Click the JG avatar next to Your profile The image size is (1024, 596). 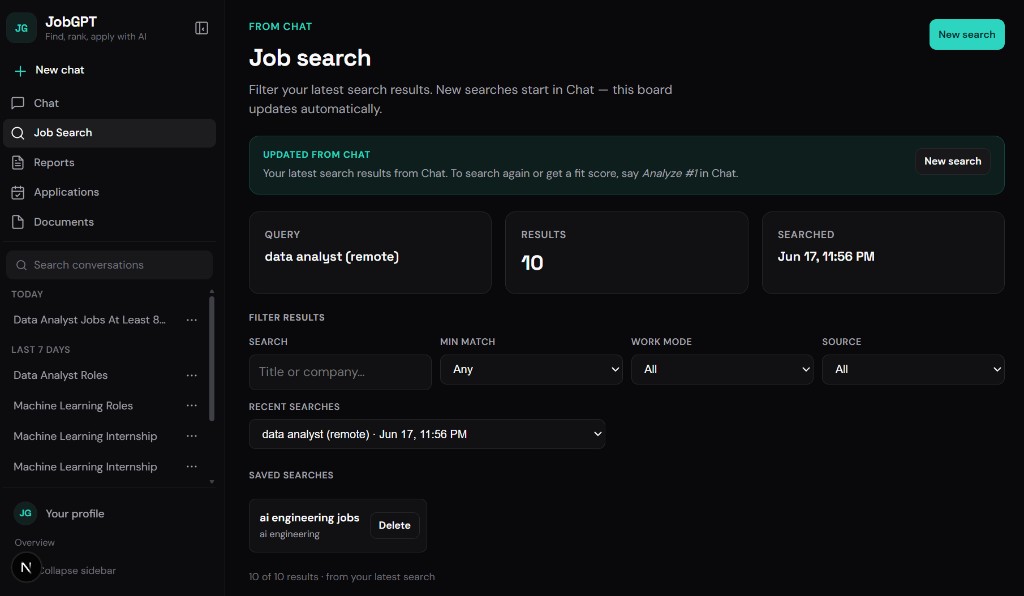click(x=25, y=513)
